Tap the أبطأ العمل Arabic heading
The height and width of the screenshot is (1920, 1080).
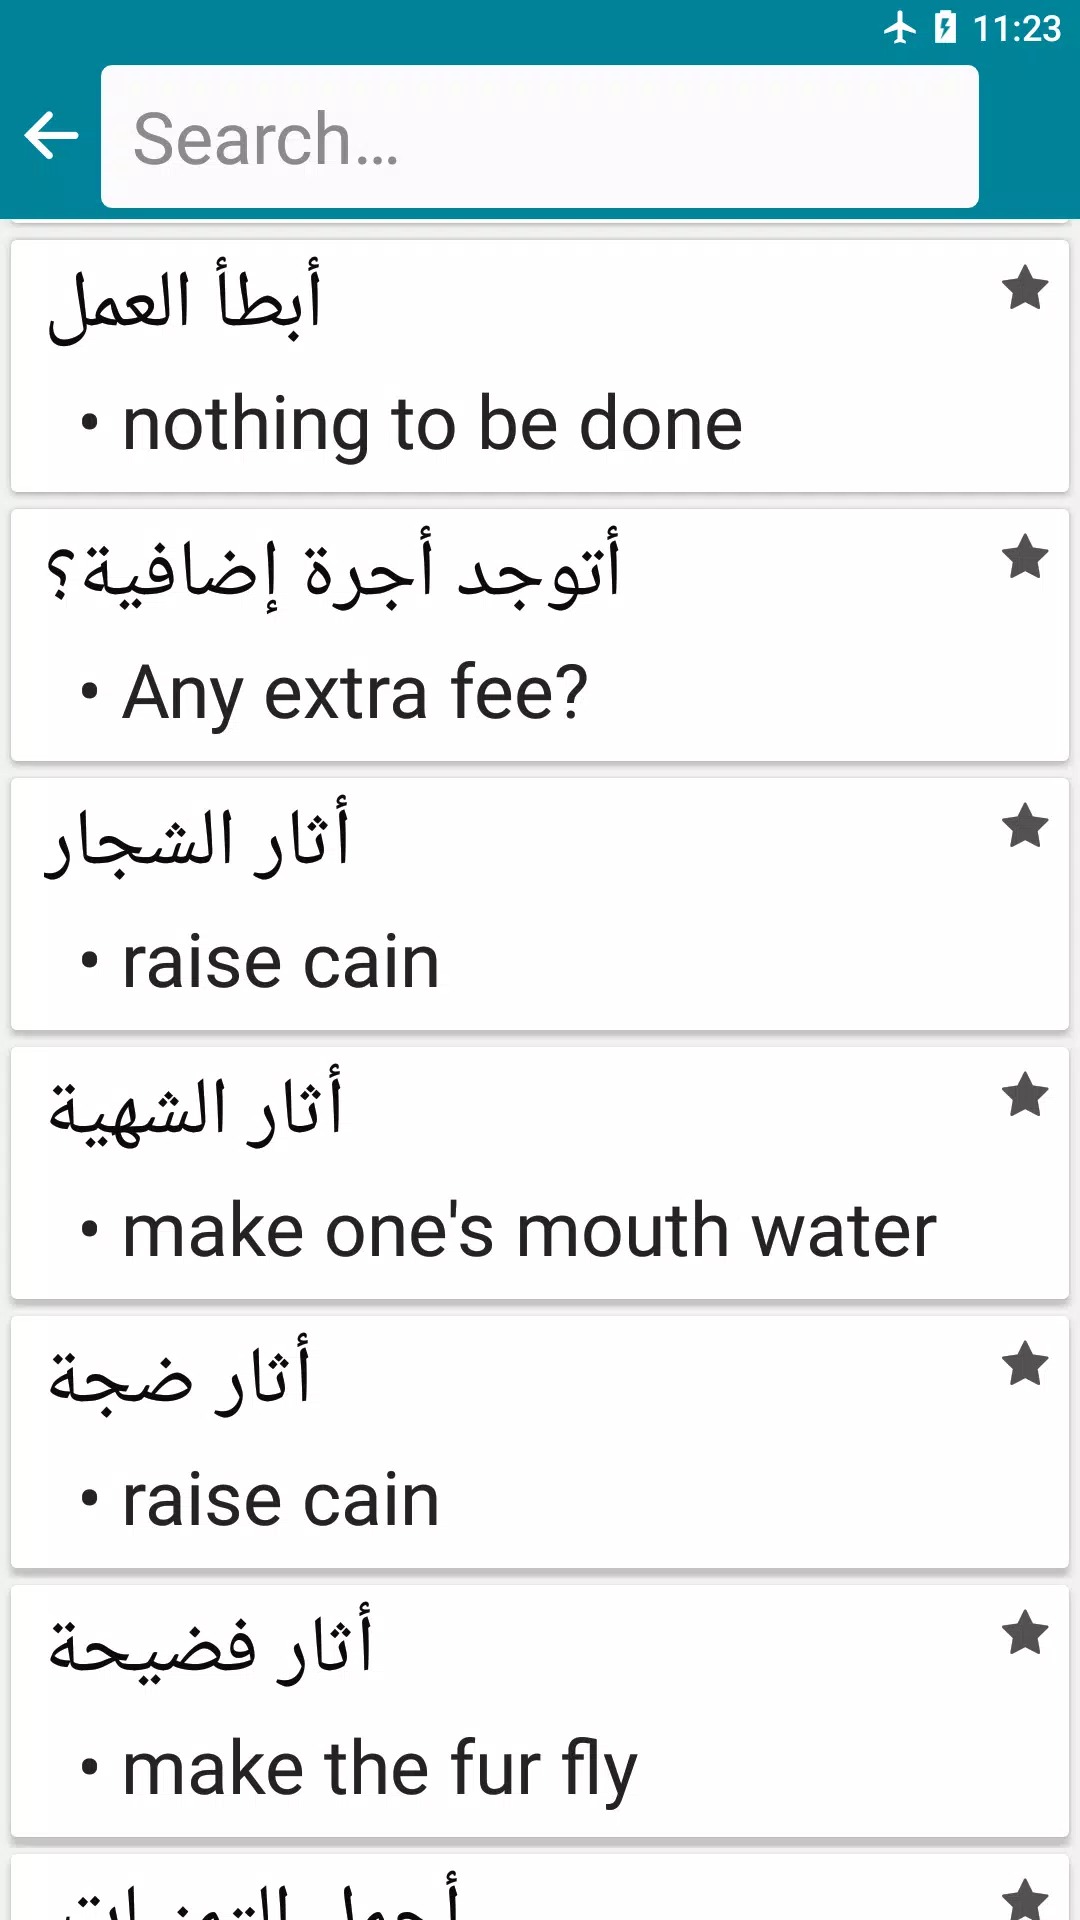click(x=185, y=301)
